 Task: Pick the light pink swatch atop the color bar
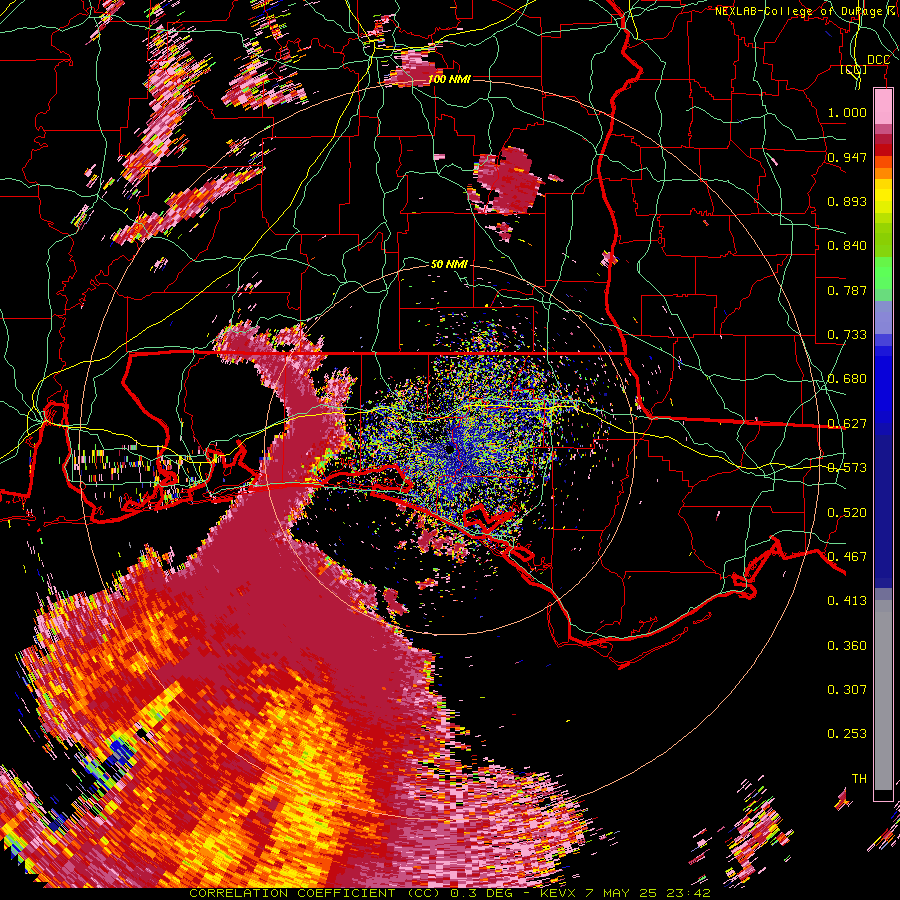tap(883, 106)
